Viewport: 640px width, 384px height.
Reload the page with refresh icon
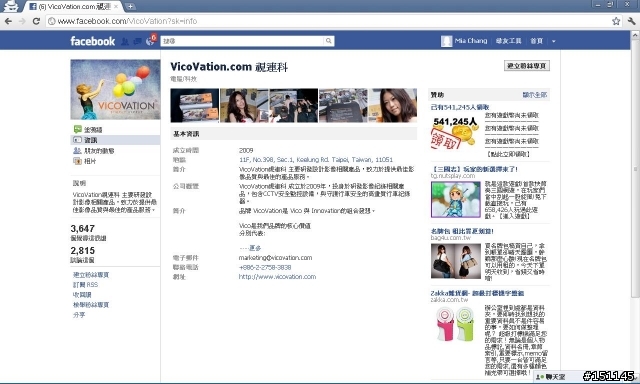(36, 21)
